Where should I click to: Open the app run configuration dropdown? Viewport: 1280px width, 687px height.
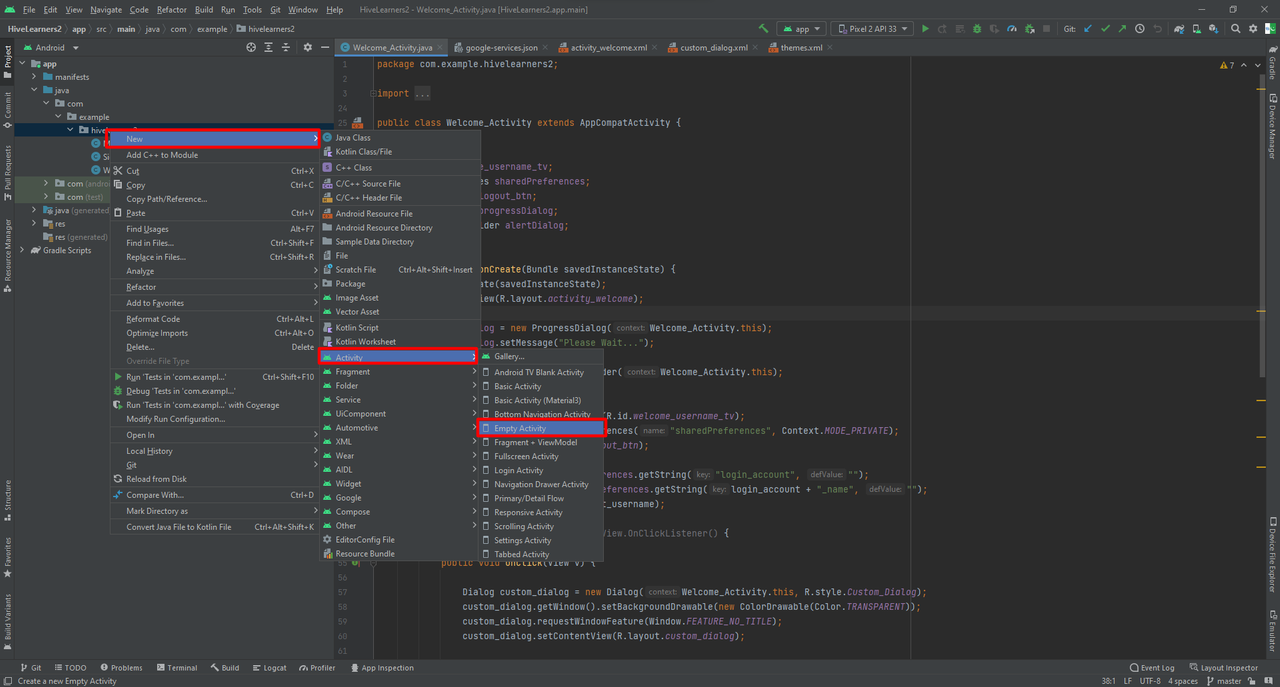(x=802, y=29)
